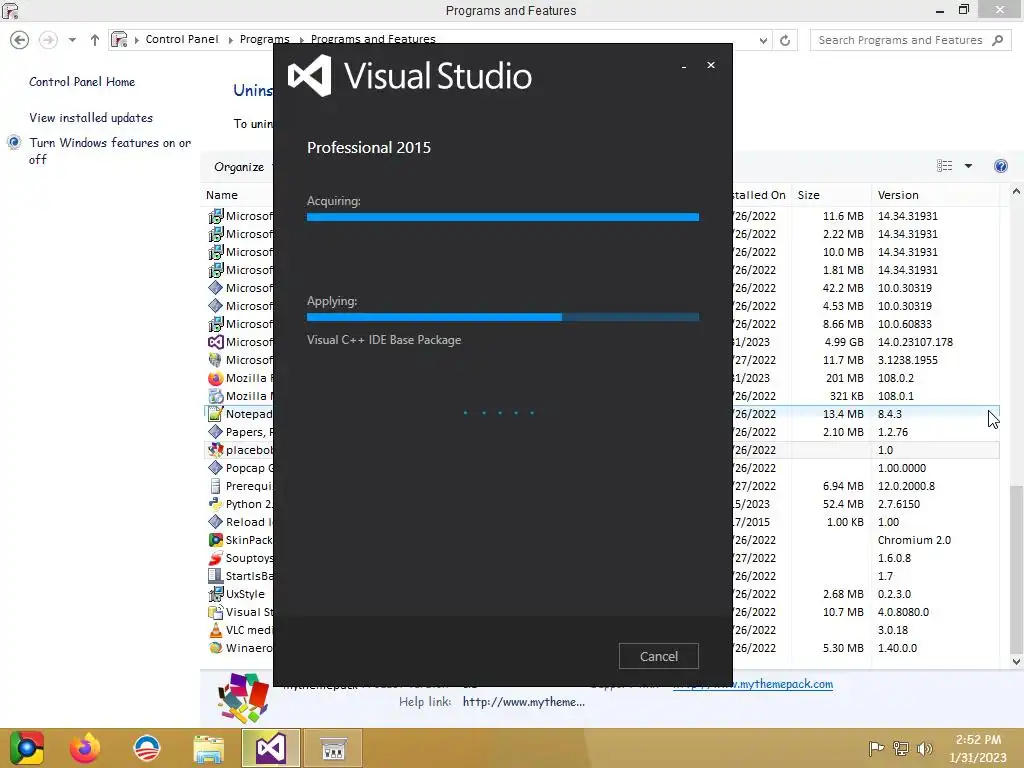This screenshot has height=768, width=1024.
Task: Select the Souptoys program icon
Action: pos(216,558)
